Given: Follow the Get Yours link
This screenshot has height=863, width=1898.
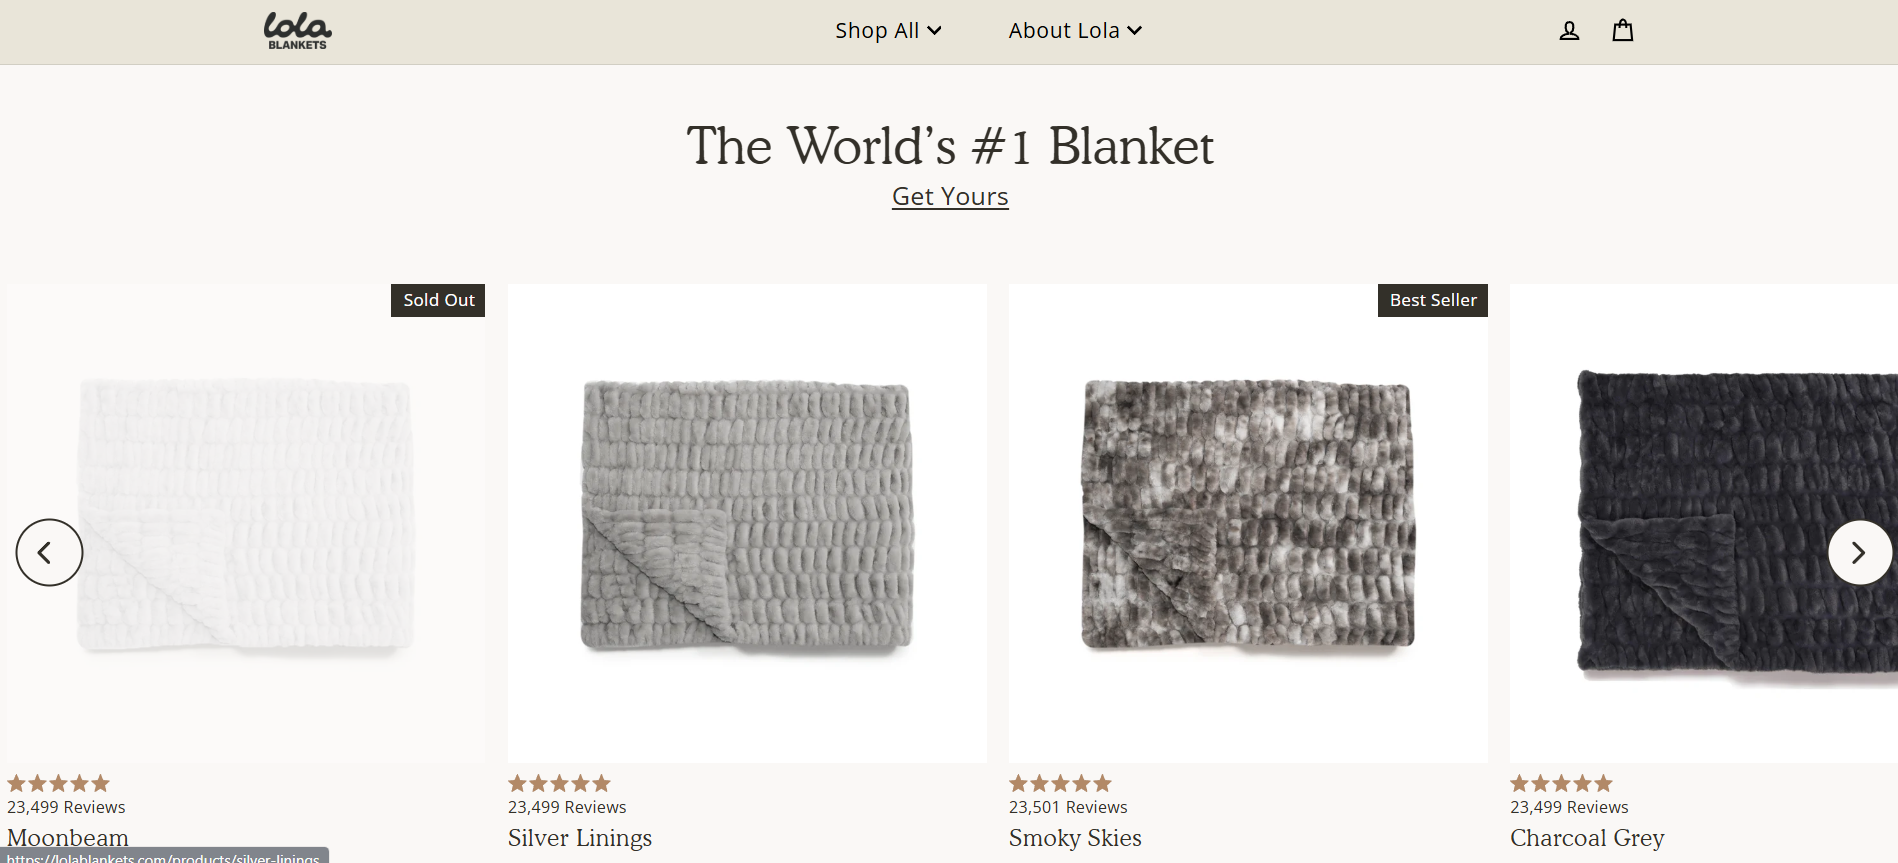Looking at the screenshot, I should tap(950, 197).
